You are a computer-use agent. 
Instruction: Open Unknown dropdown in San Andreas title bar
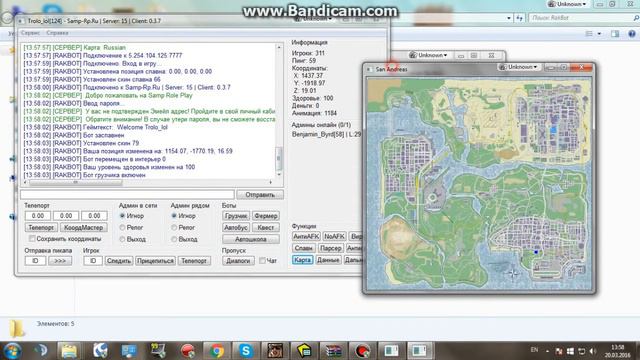[519, 67]
